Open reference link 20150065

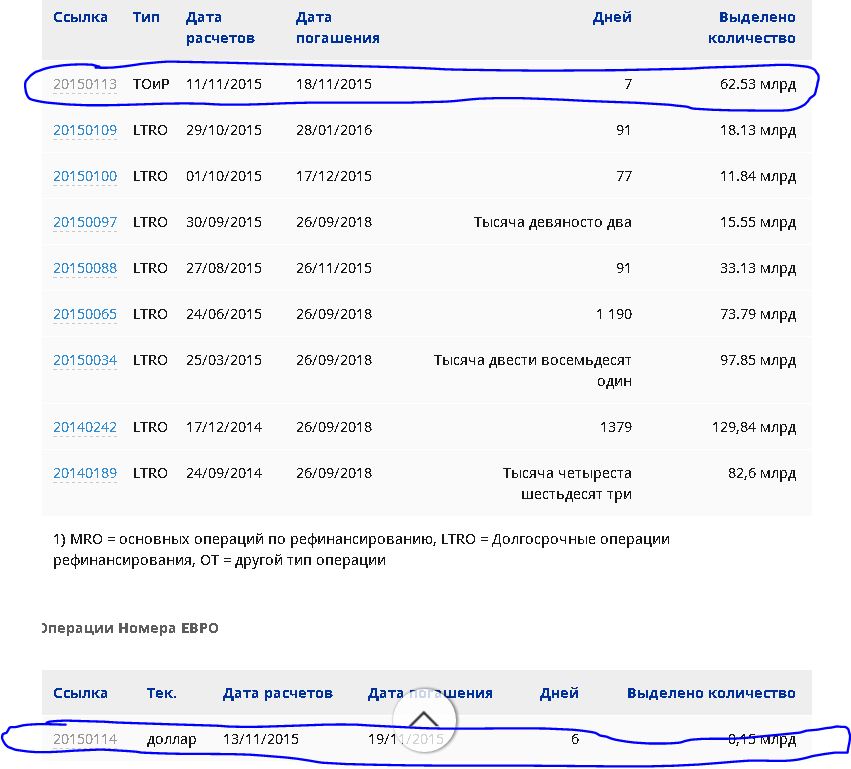(x=85, y=314)
